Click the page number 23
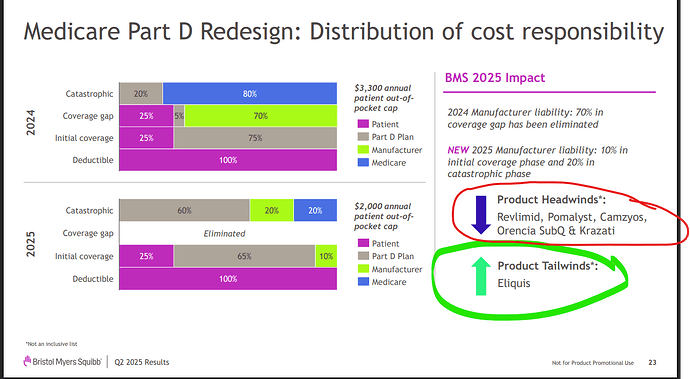 (652, 362)
